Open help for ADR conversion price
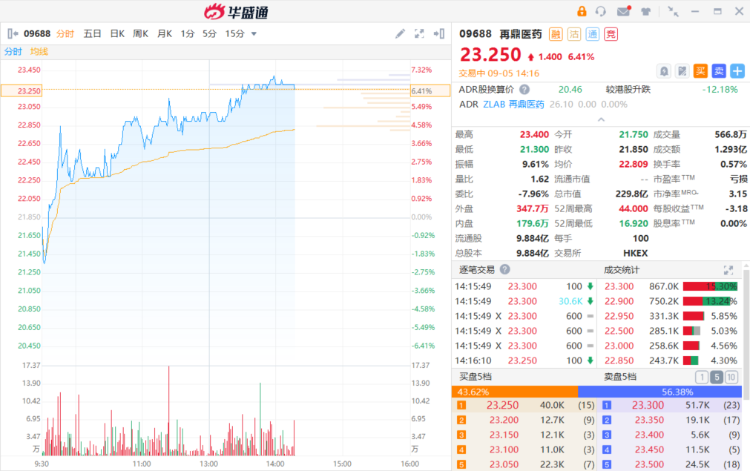 tap(525, 89)
